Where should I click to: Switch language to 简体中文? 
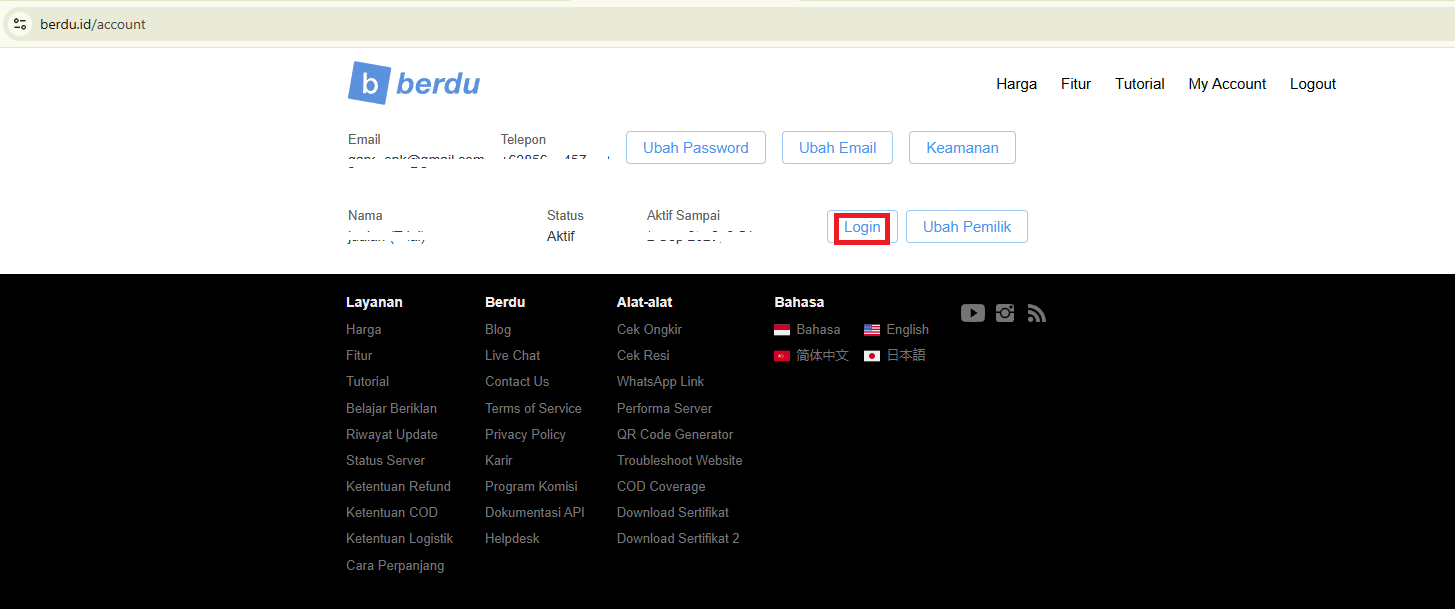tap(811, 355)
